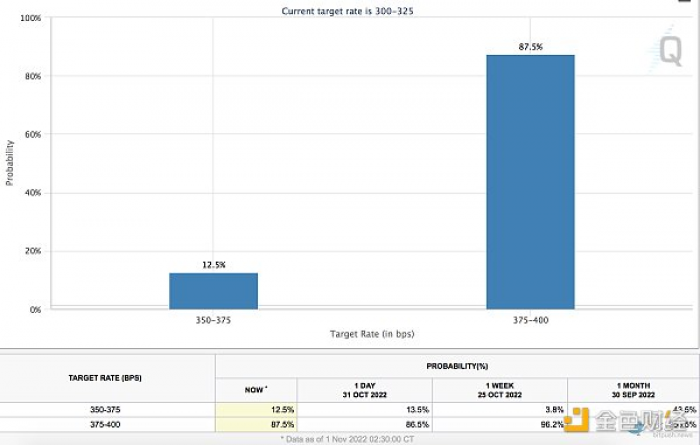Click the PROBABILITY(%) table header
The image size is (700, 445).
click(x=457, y=366)
